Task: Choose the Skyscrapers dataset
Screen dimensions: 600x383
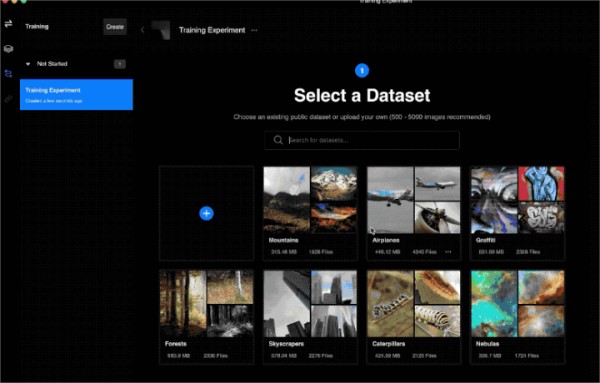Action: 310,317
